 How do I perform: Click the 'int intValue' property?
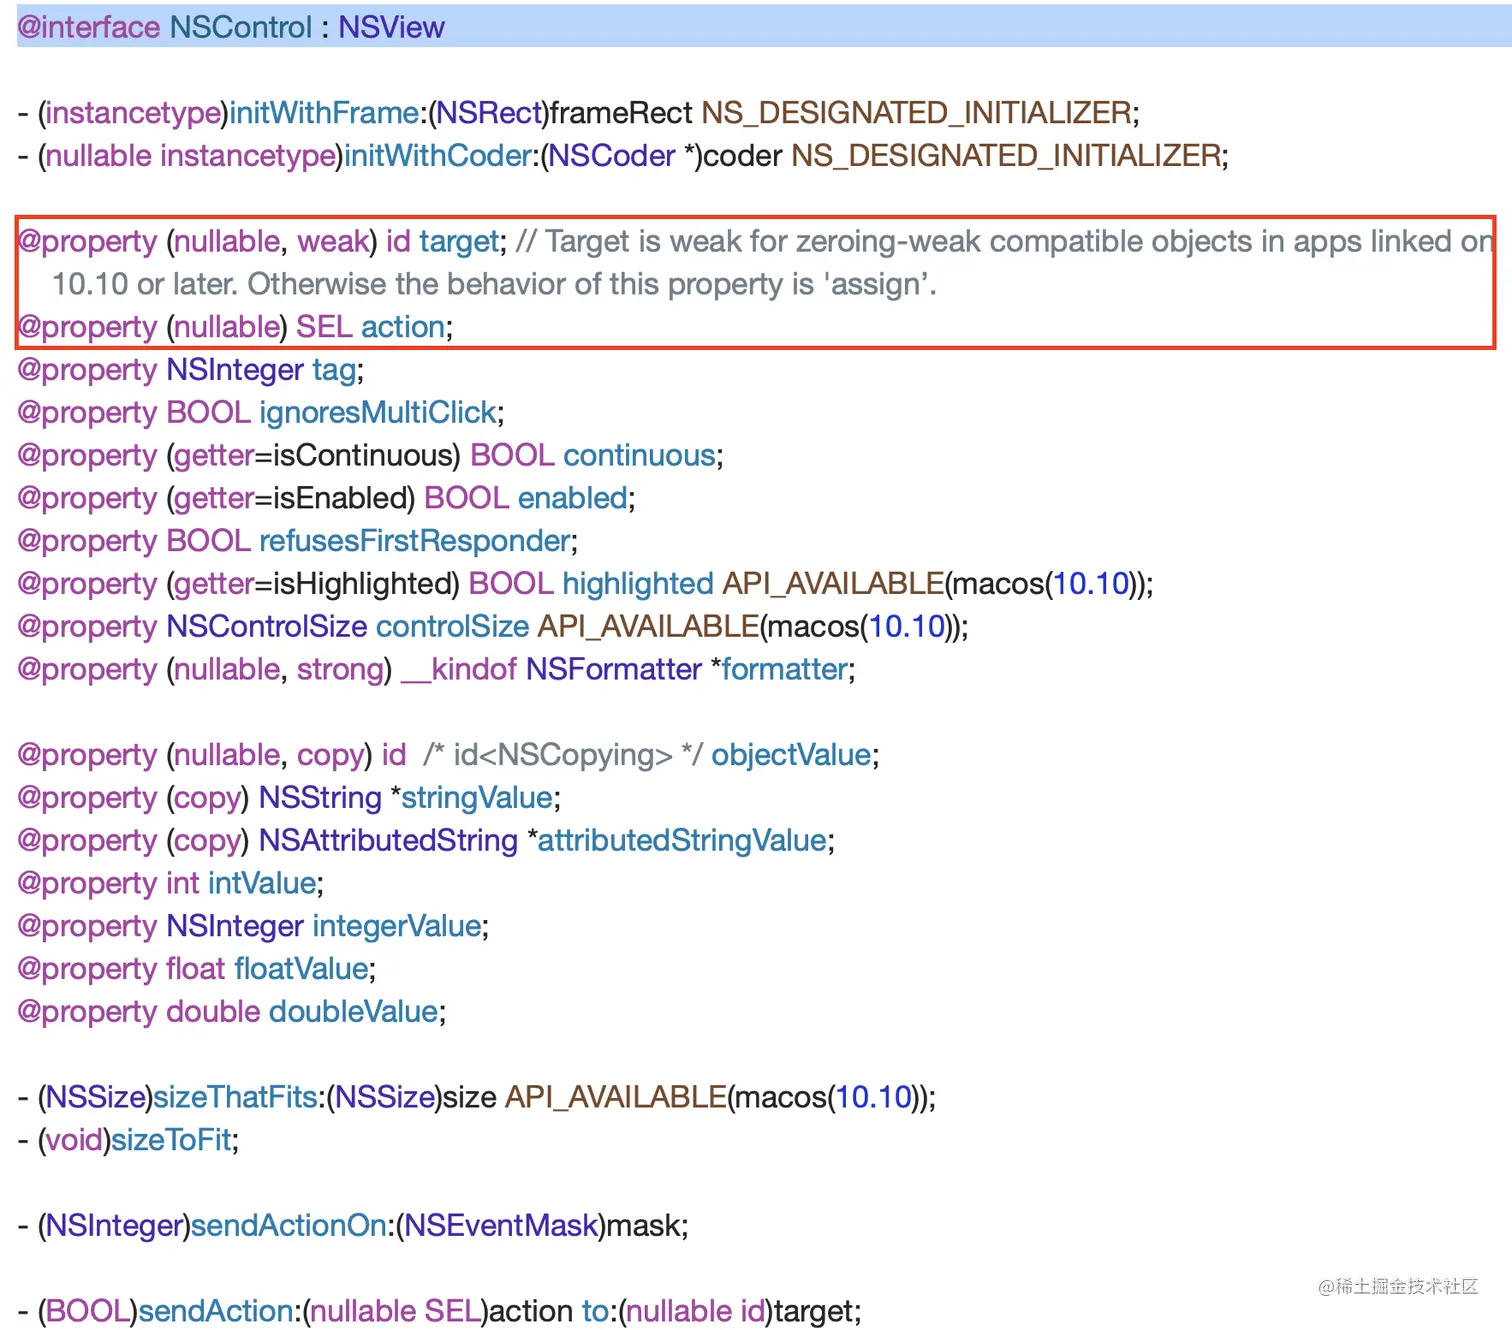(170, 884)
